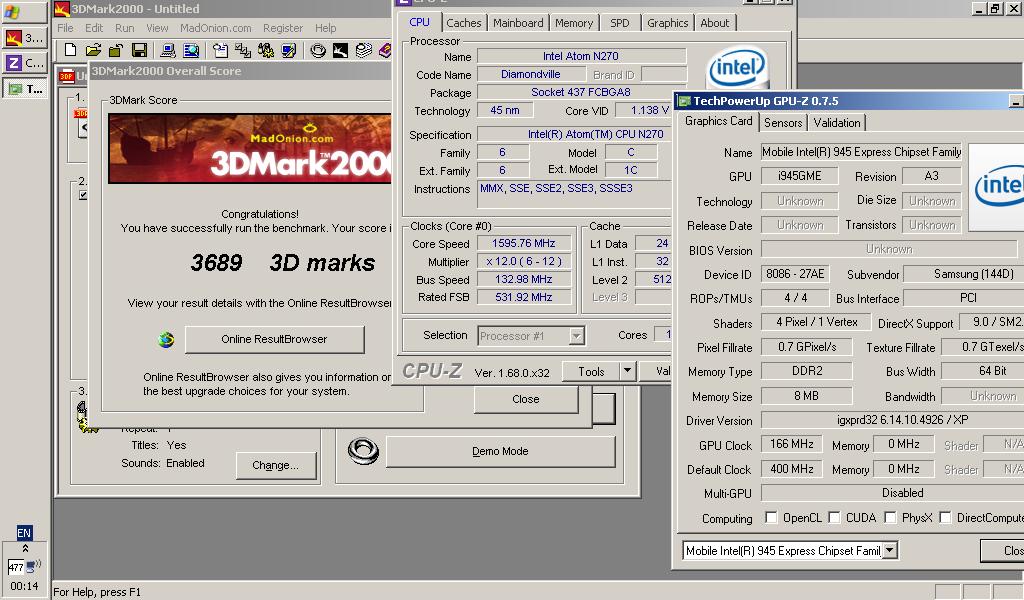The image size is (1024, 600).
Task: Switch to the SPD tab in CPU-Z
Action: click(x=620, y=23)
